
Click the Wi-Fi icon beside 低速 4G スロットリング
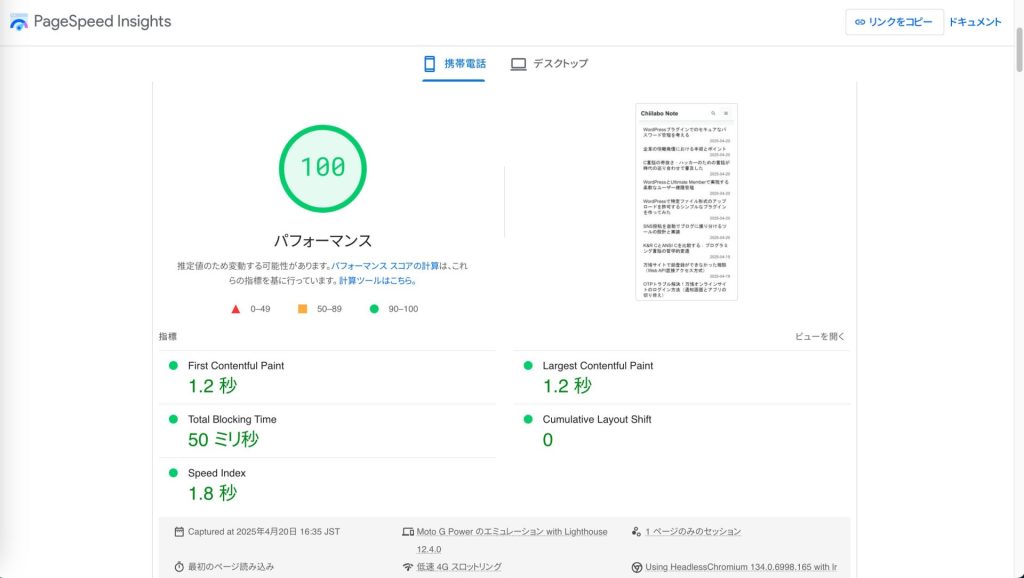click(408, 567)
